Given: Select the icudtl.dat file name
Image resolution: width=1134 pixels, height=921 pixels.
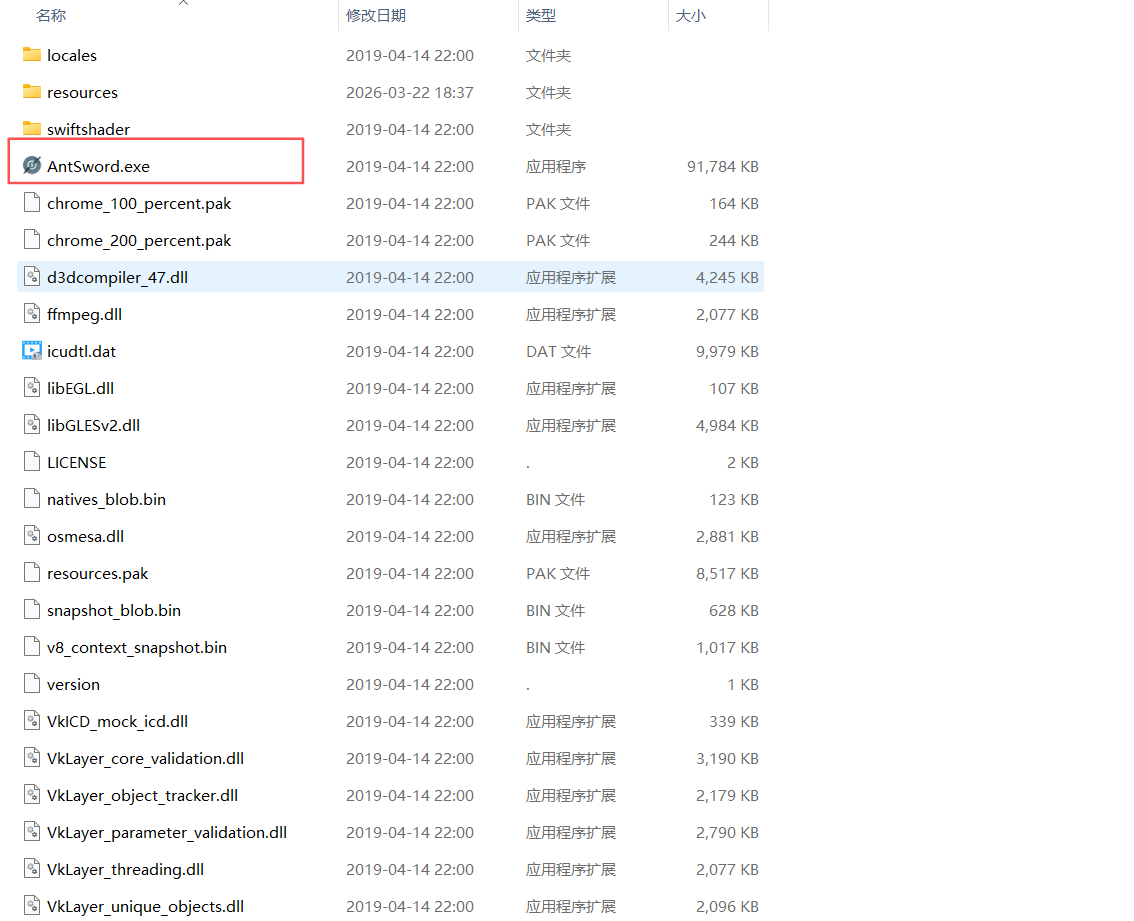Looking at the screenshot, I should 81,352.
